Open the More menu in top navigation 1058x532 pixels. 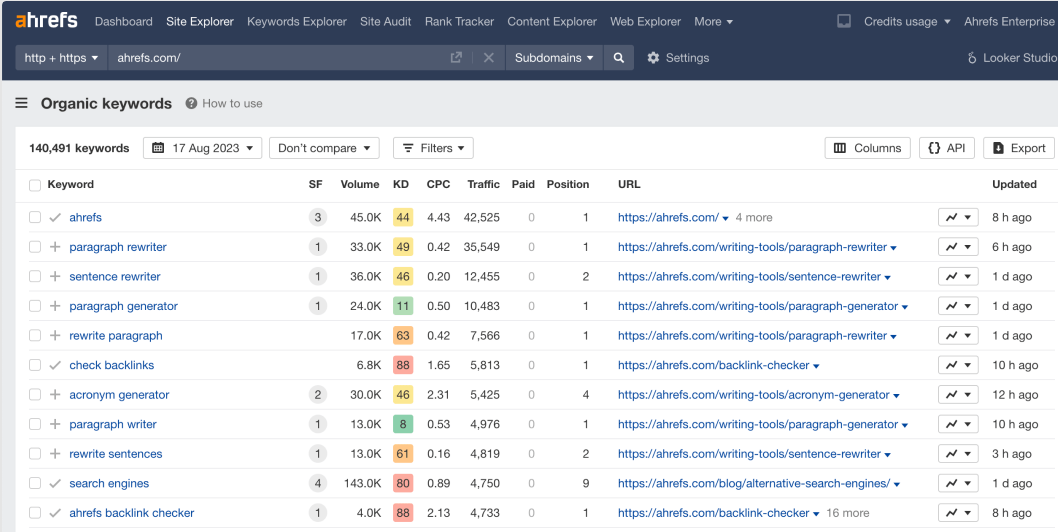coord(713,22)
